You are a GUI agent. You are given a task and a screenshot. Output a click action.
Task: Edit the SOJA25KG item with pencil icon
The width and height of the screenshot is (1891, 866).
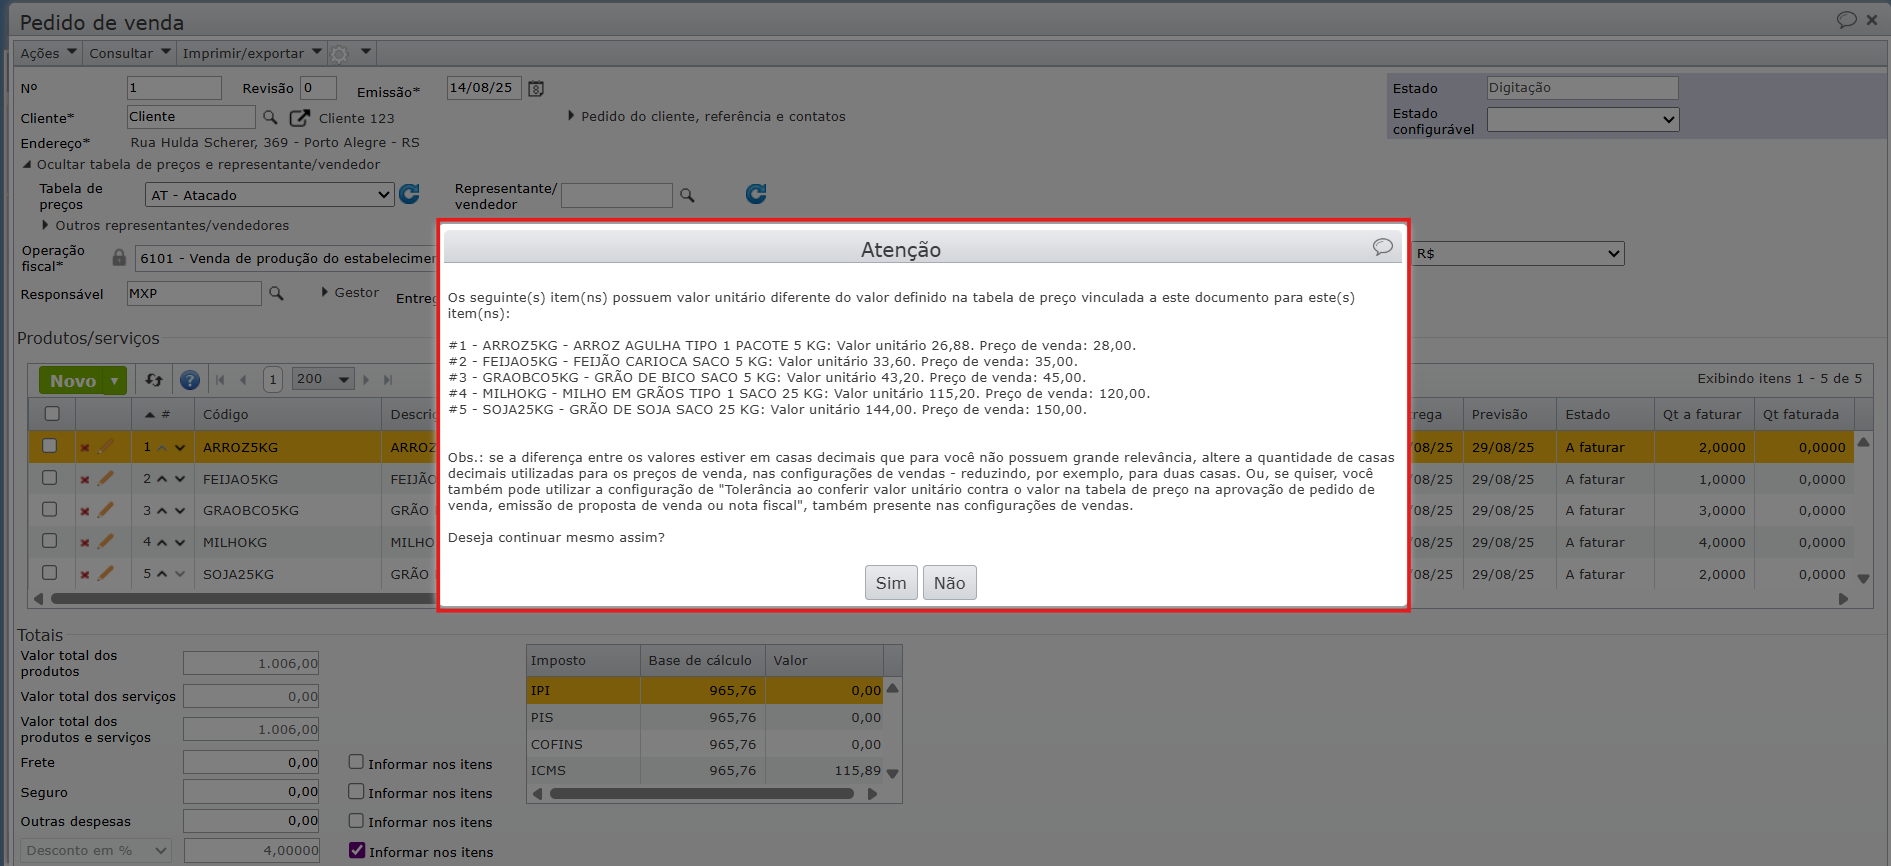106,573
